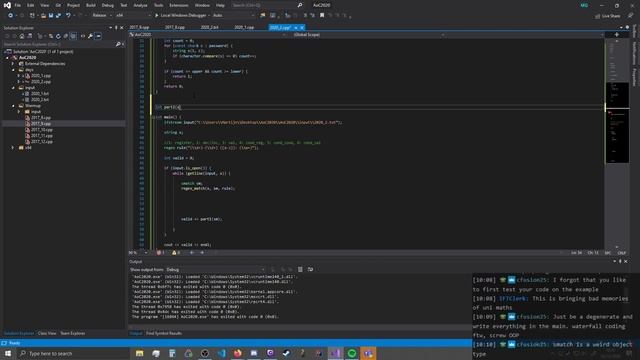Click the Search Solution Explorer field
The height and width of the screenshot is (360, 640).
pyautogui.click(x=59, y=44)
